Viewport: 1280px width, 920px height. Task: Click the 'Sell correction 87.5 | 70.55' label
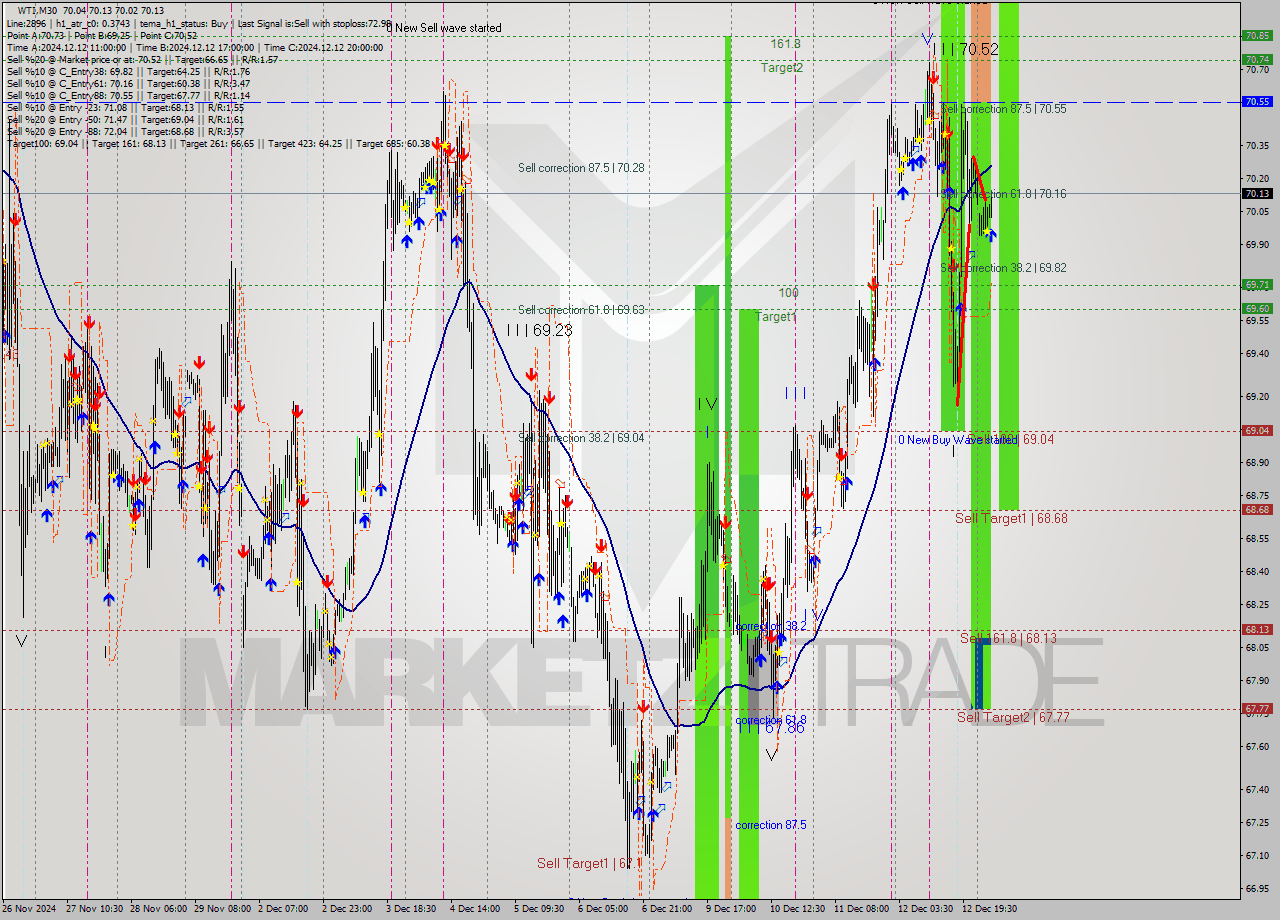1003,109
